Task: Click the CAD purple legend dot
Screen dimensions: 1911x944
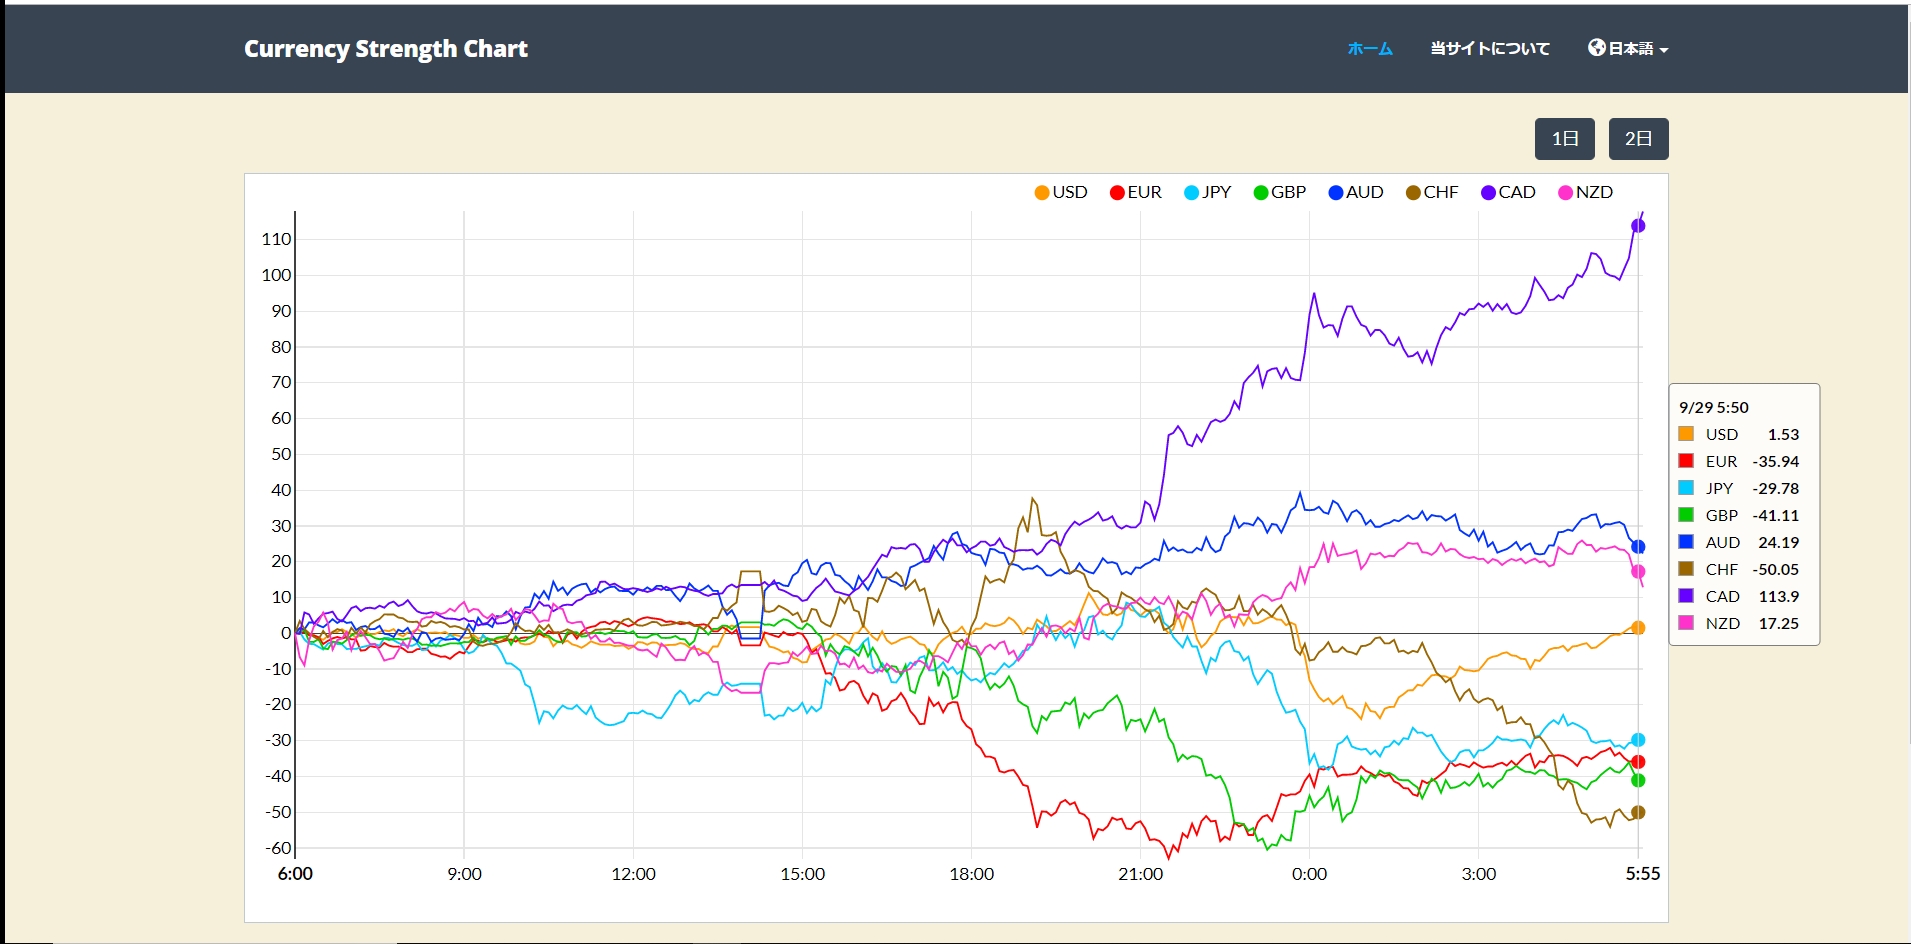Action: click(1488, 193)
